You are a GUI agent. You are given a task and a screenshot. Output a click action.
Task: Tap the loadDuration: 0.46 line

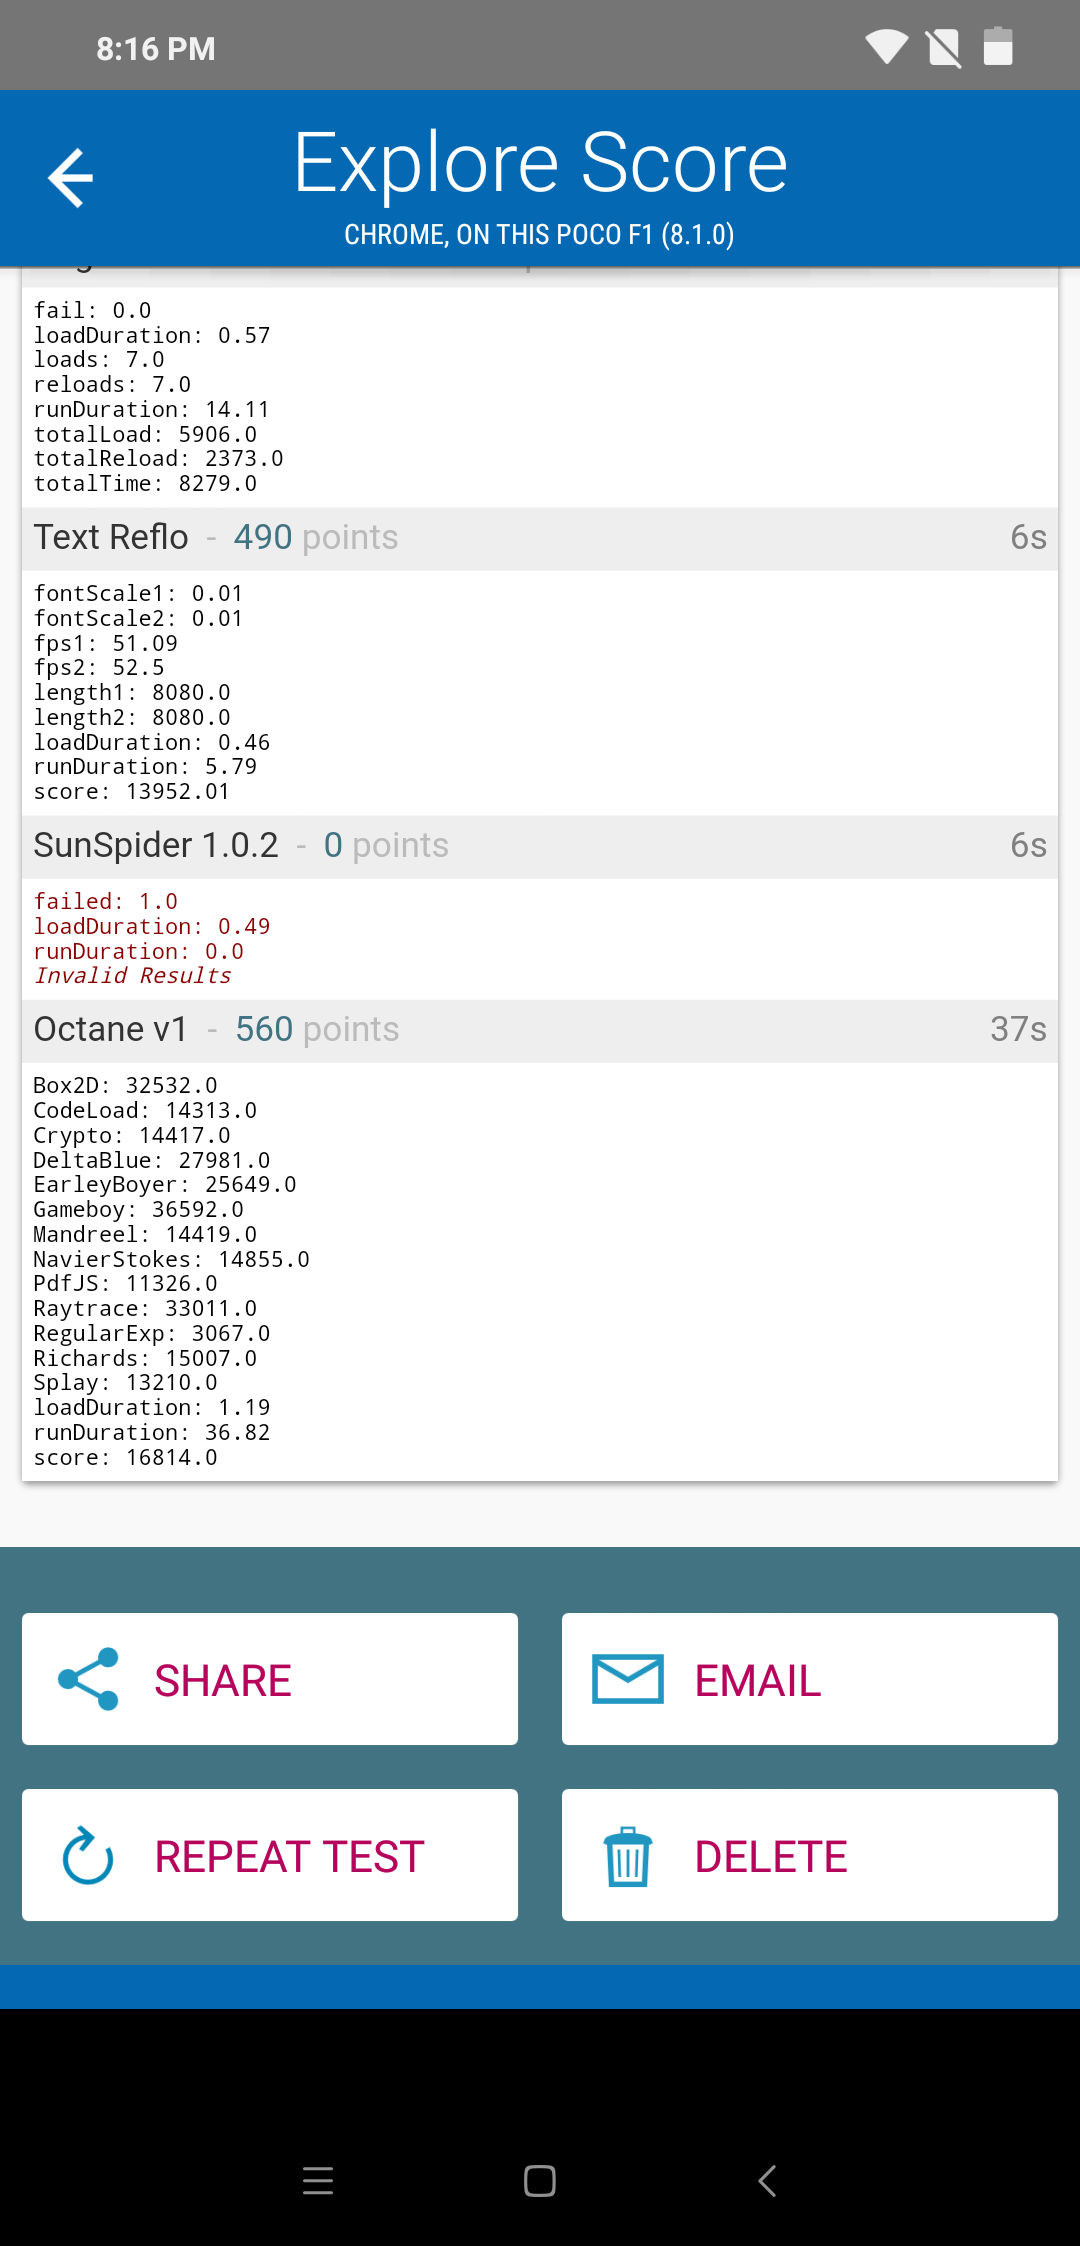(152, 743)
